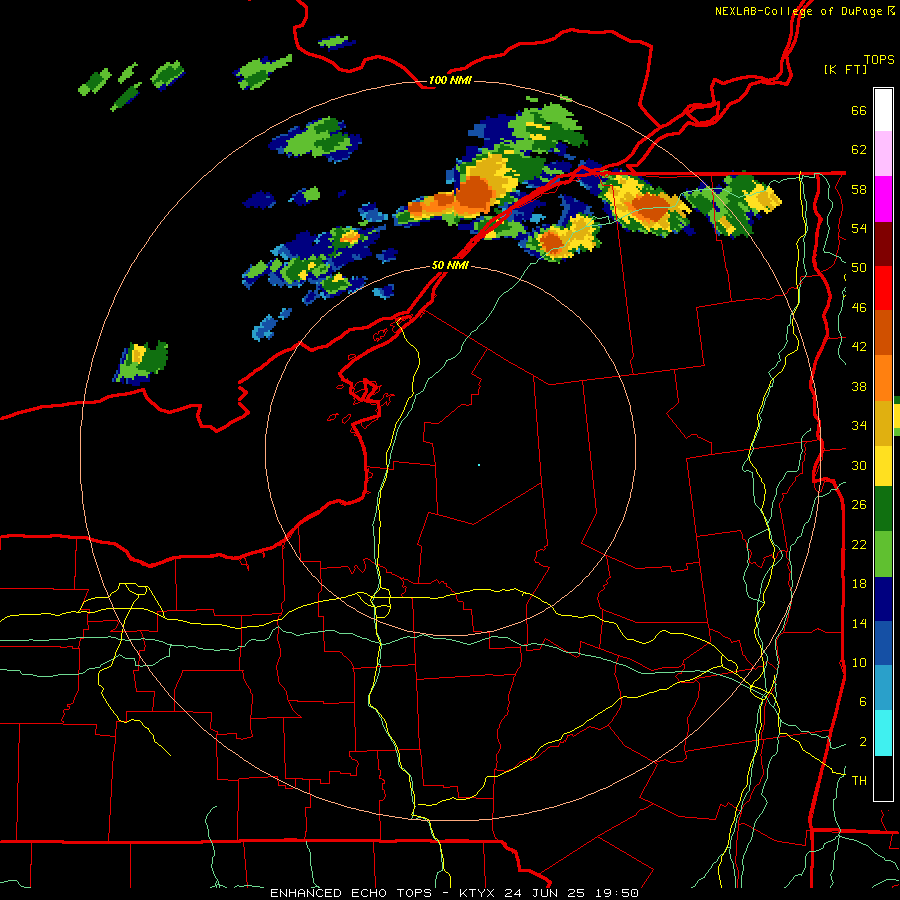Click the legend value '62'
Viewport: 900px width, 900px height.
tap(859, 150)
